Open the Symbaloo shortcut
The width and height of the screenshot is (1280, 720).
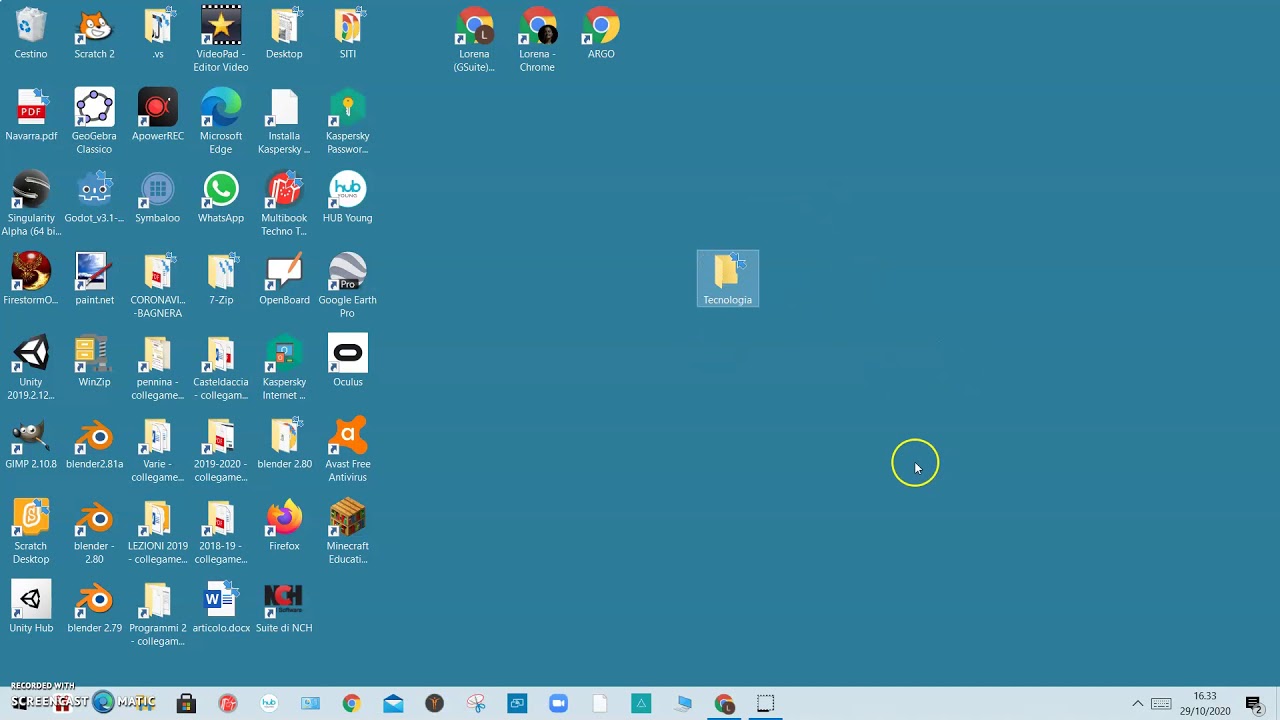[157, 198]
